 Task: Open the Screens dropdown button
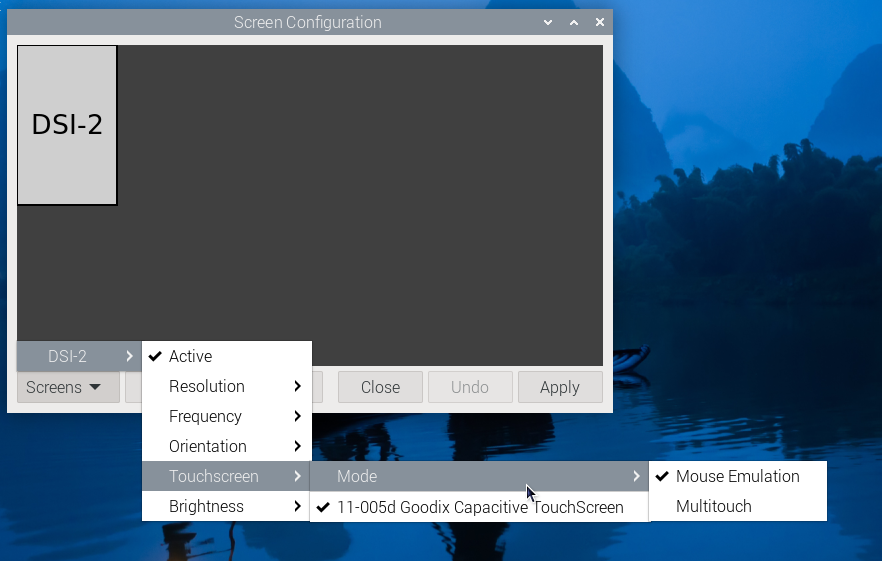(x=67, y=387)
